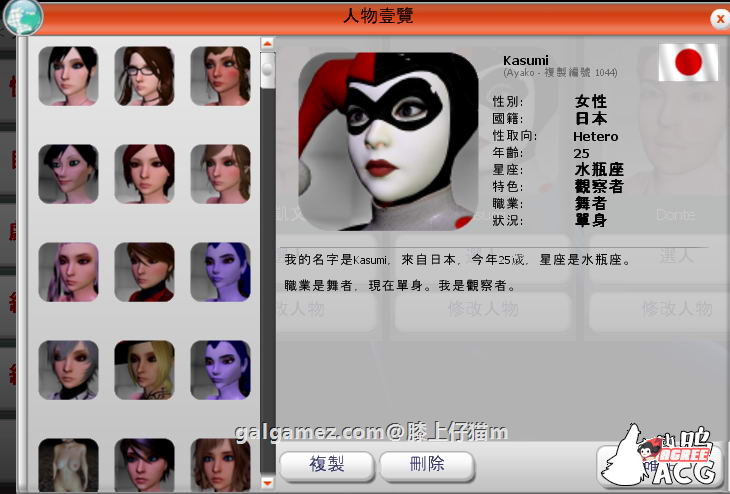Close the 人物壹覽 window
The width and height of the screenshot is (730, 494).
point(719,19)
